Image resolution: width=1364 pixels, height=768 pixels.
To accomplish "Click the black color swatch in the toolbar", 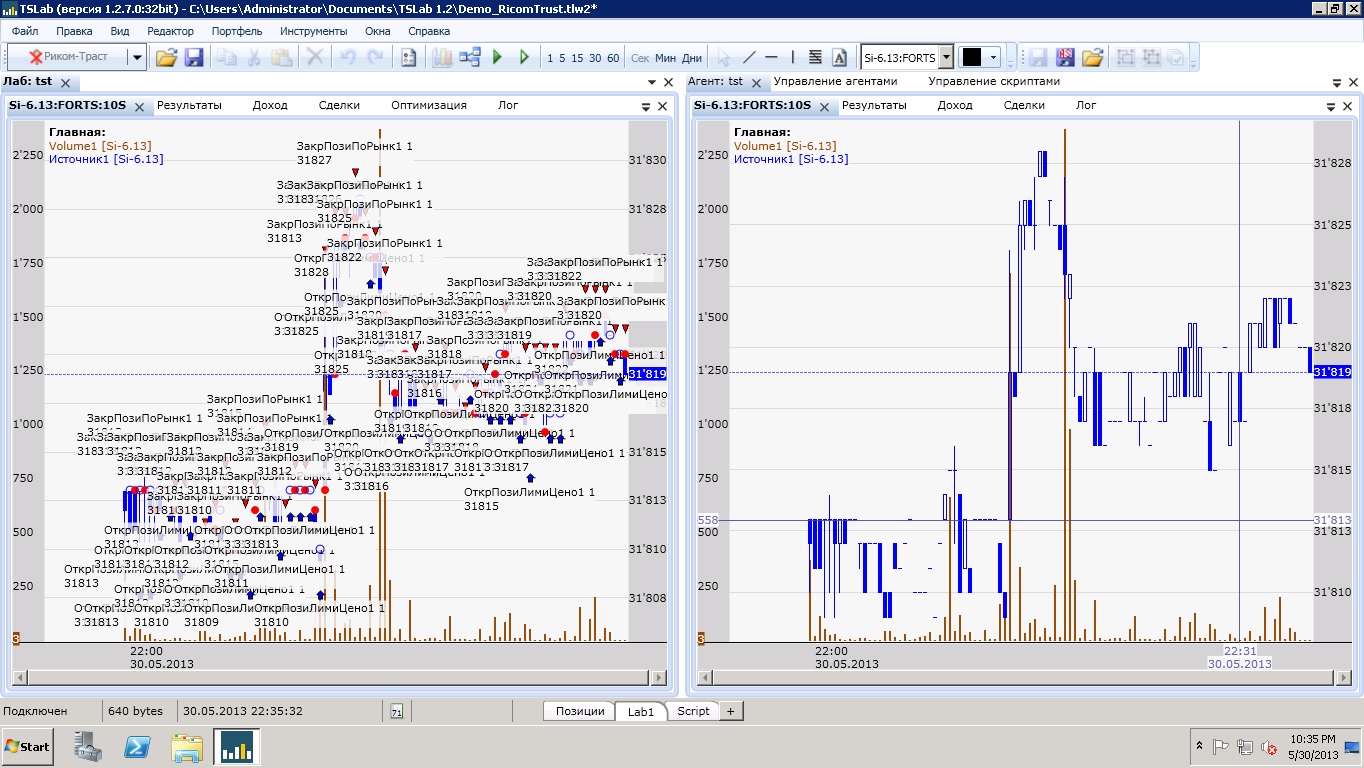I will 972,58.
